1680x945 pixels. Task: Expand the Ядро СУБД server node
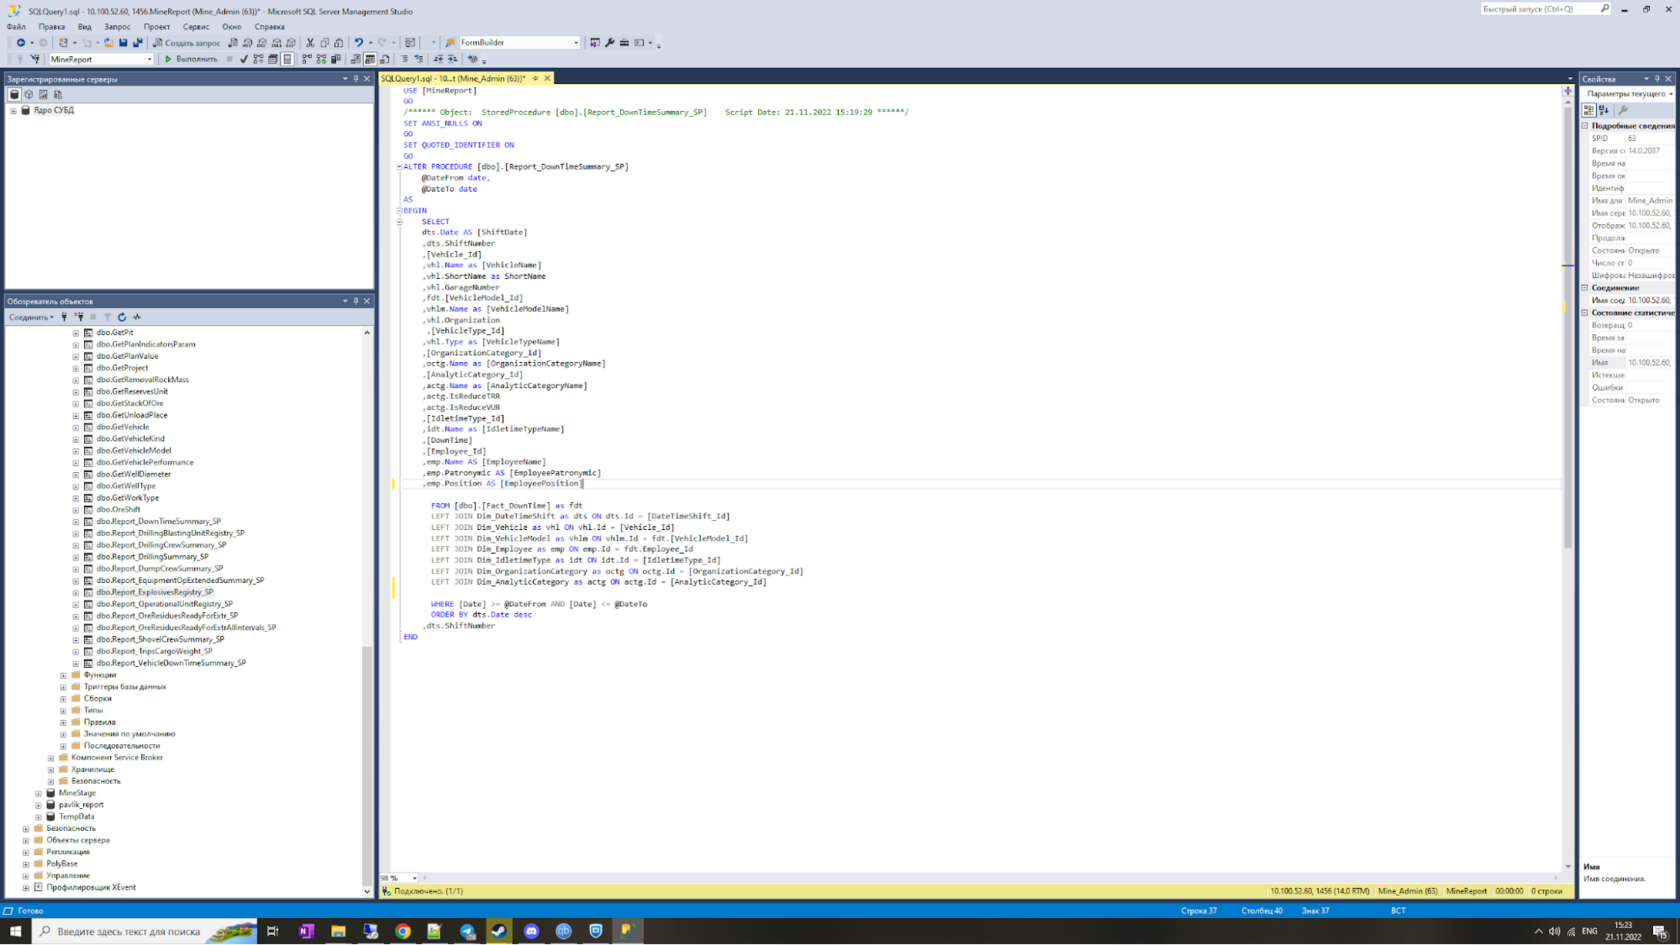13,111
